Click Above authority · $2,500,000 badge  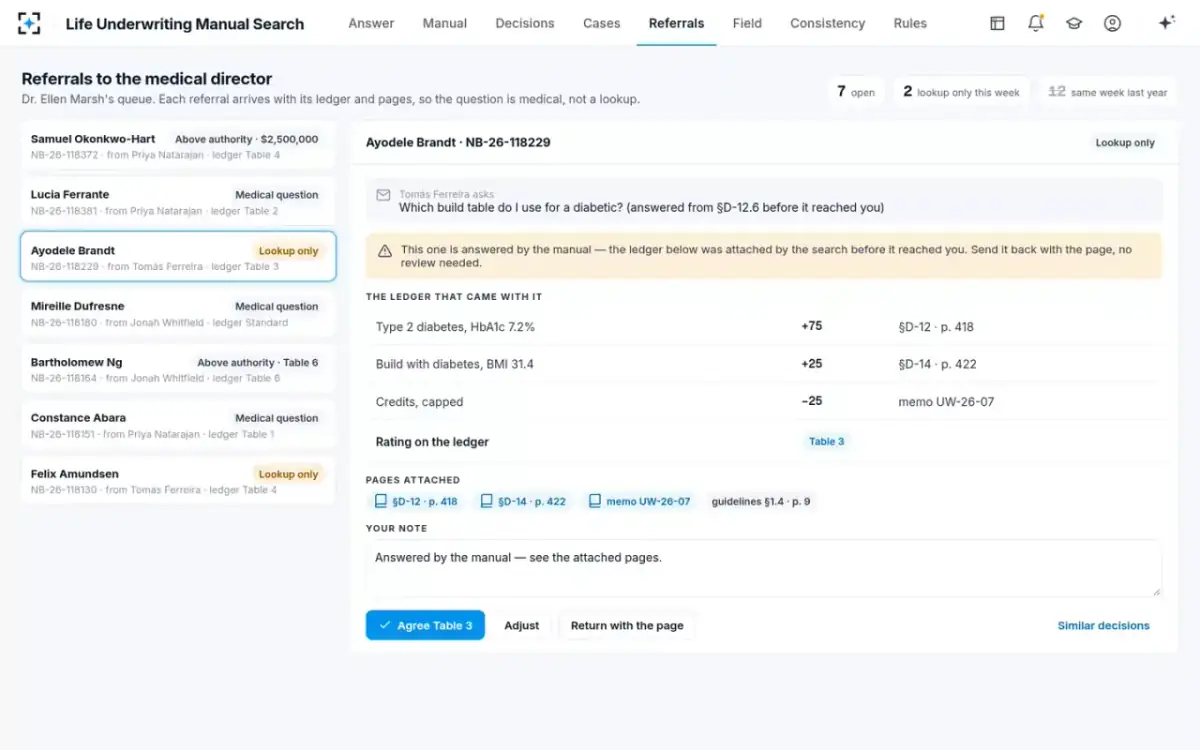pyautogui.click(x=246, y=139)
